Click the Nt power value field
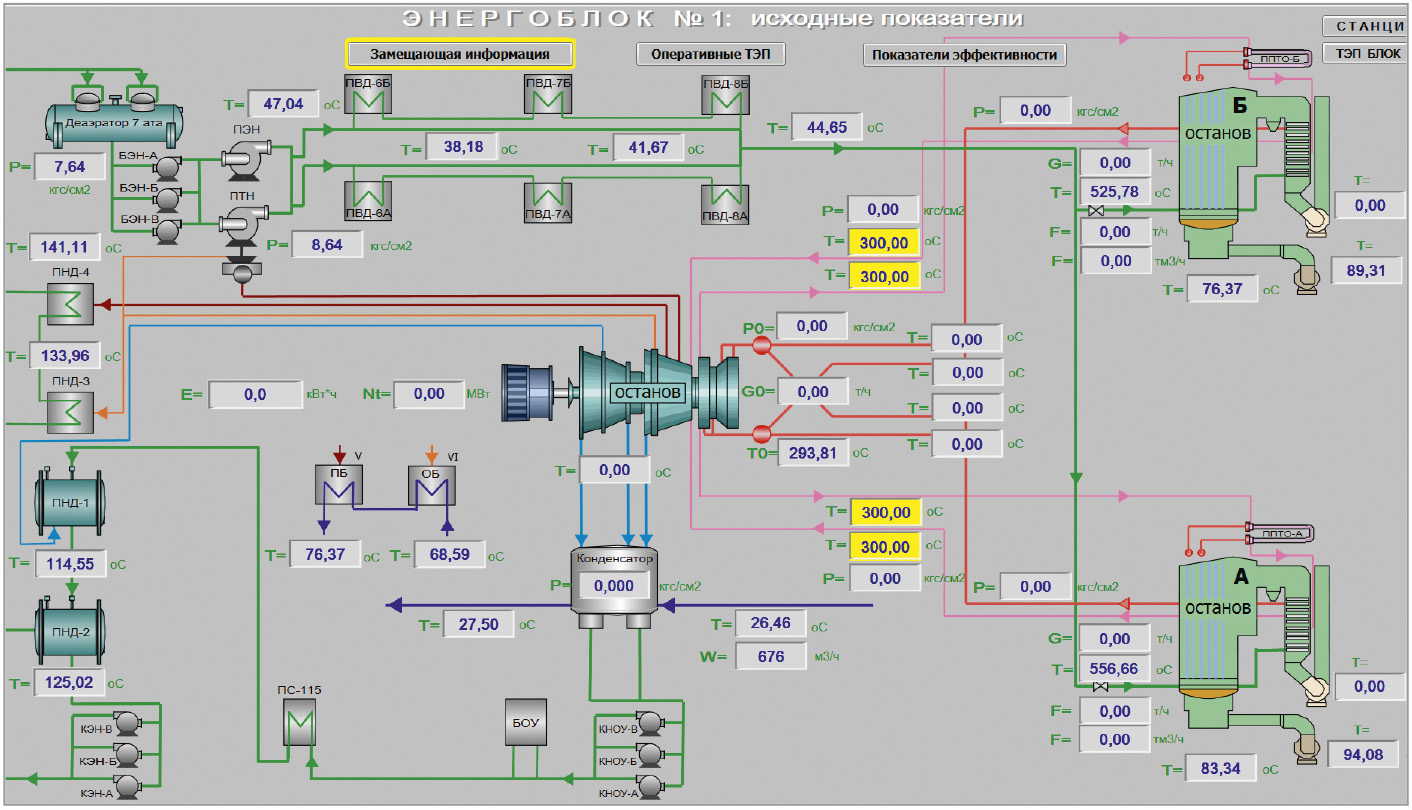The image size is (1412, 810). tap(429, 394)
